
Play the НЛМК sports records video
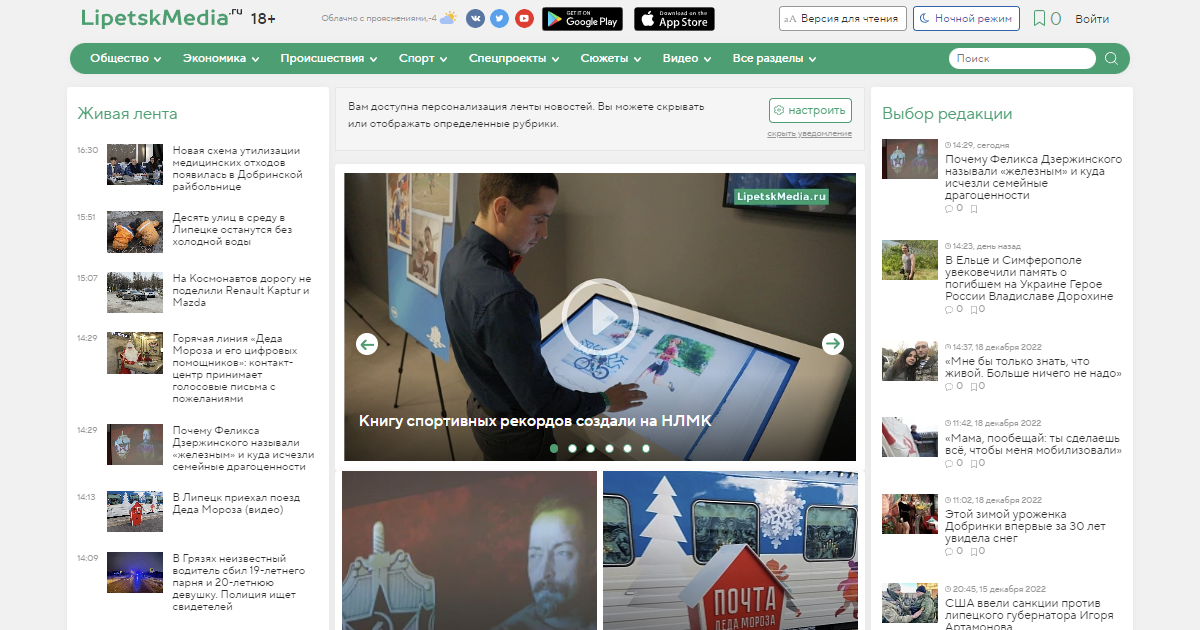click(x=600, y=317)
